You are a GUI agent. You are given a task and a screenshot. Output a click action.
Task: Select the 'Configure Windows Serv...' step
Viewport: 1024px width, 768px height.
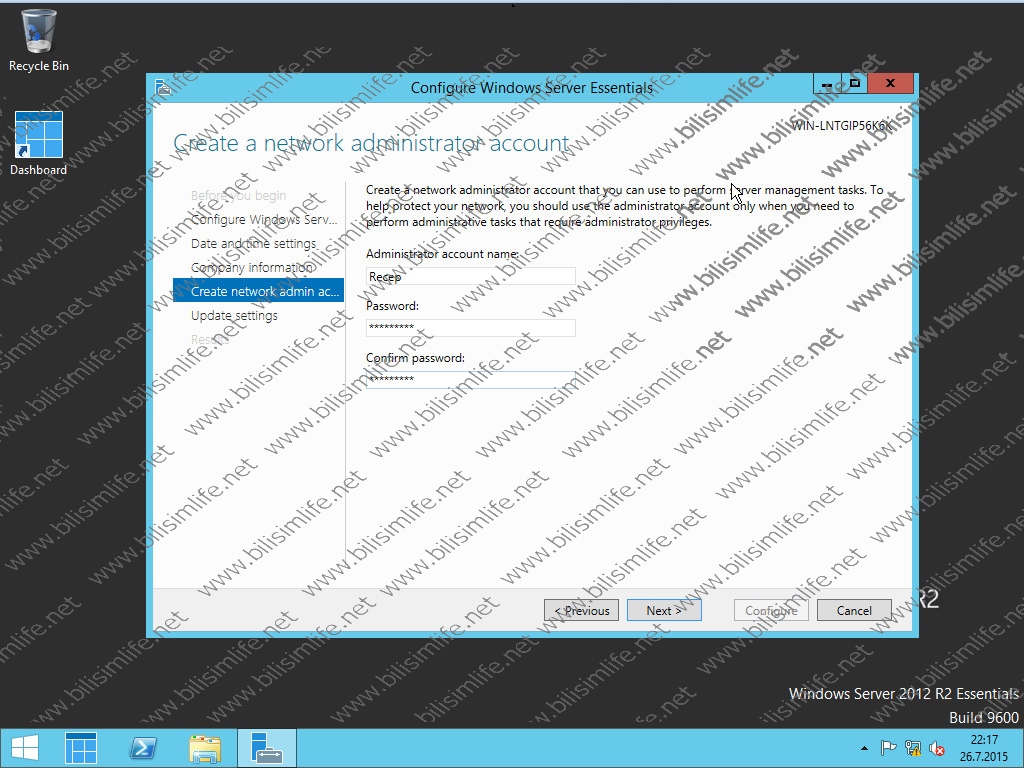pyautogui.click(x=264, y=219)
